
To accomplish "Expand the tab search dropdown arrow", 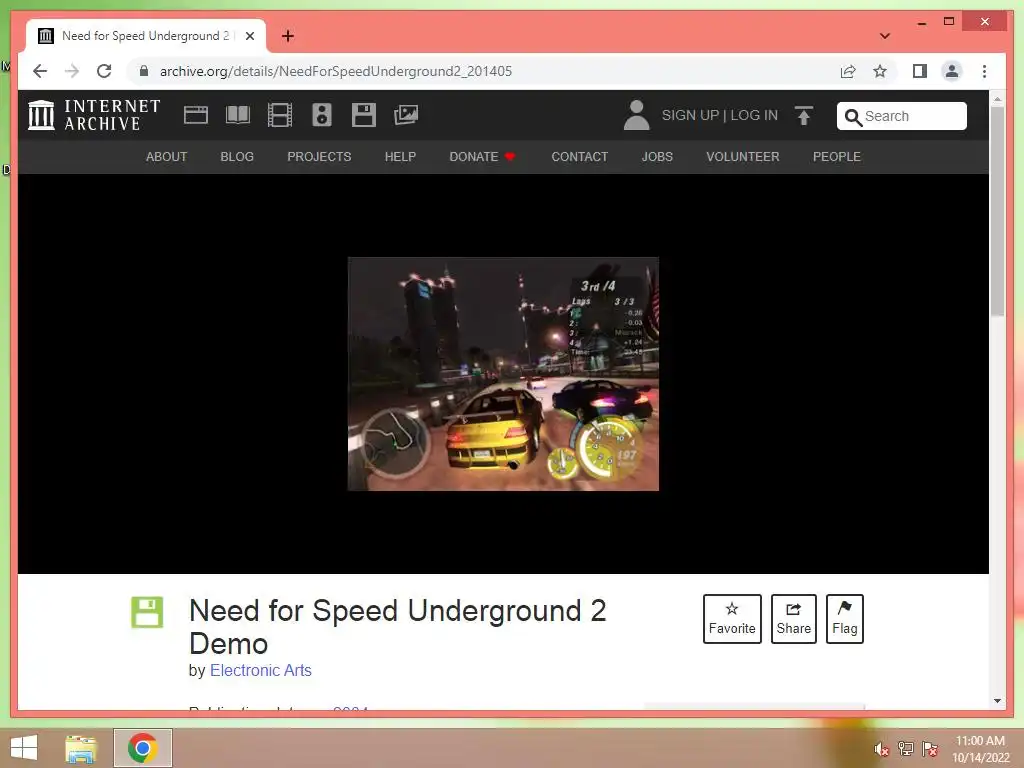I will point(884,36).
